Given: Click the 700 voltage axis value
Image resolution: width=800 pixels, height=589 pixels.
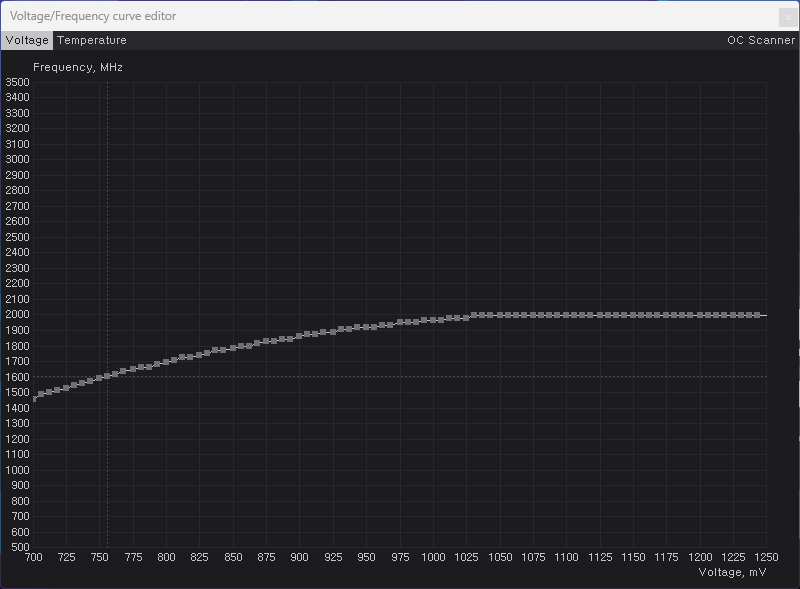Looking at the screenshot, I should point(34,557).
